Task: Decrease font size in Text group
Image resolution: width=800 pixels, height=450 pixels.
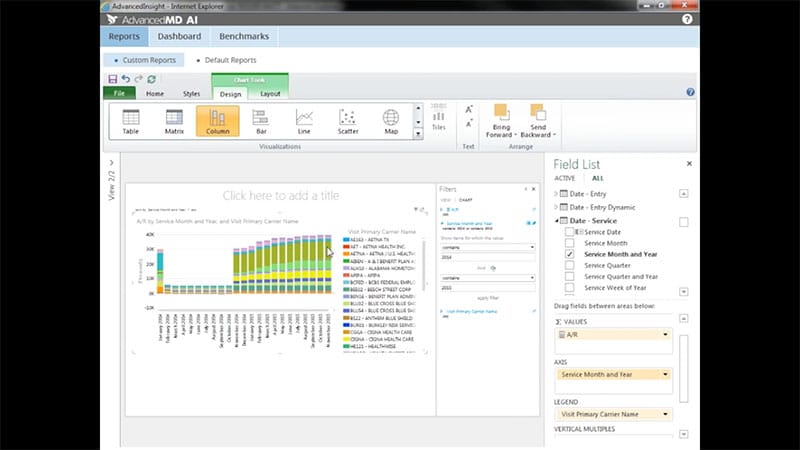Action: (468, 123)
